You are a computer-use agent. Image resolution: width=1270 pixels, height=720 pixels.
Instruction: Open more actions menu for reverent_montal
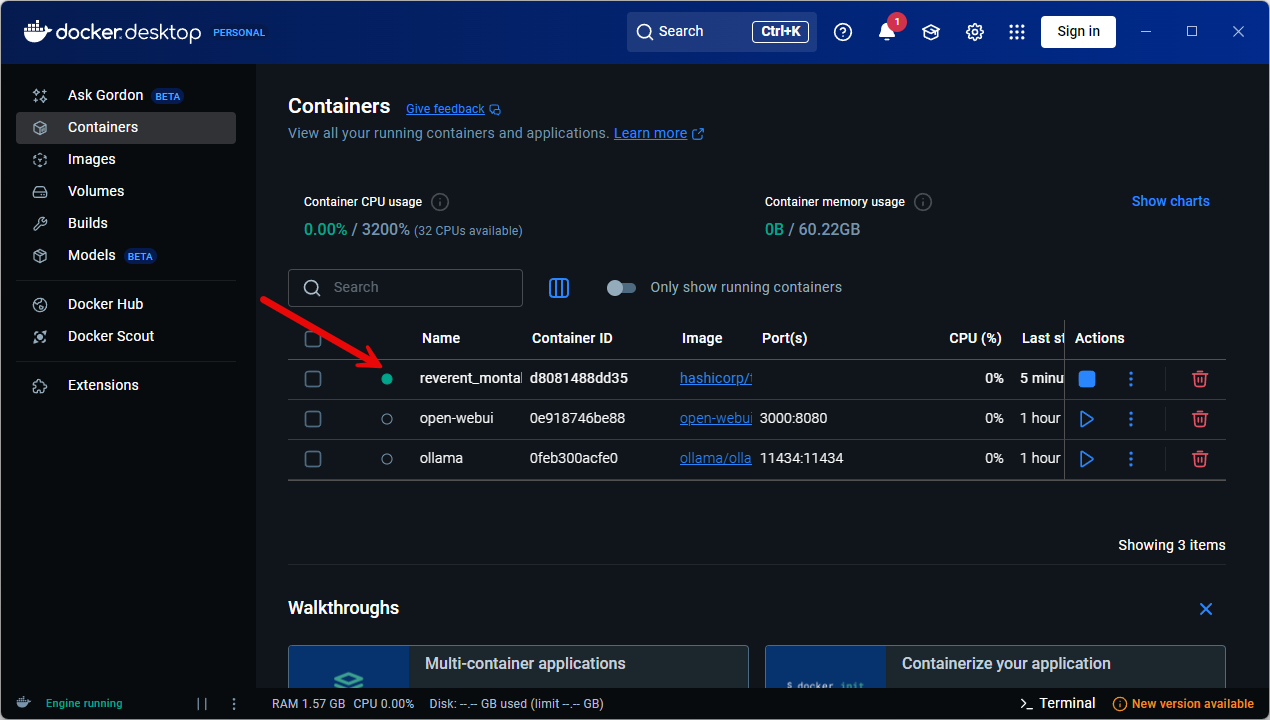[x=1131, y=379]
